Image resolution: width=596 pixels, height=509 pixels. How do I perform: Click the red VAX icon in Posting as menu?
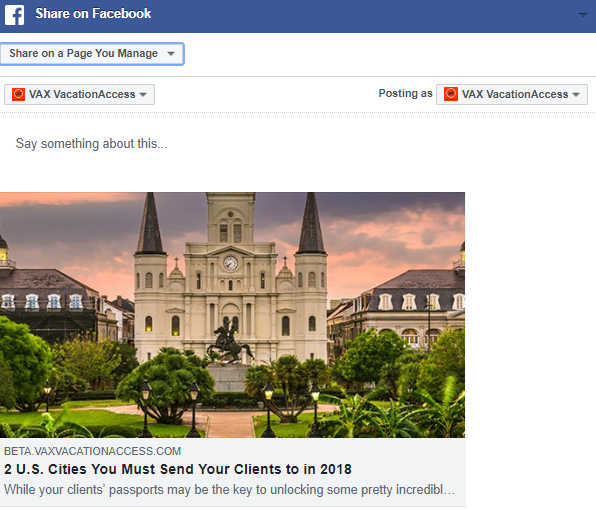pyautogui.click(x=451, y=94)
